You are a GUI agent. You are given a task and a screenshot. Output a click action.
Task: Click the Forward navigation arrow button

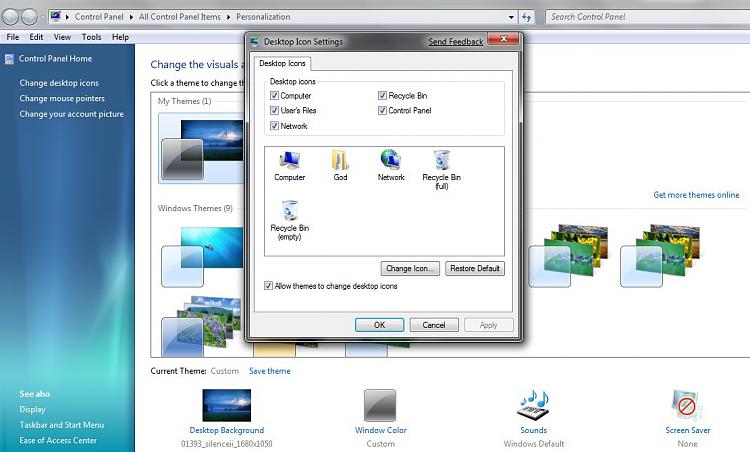tap(29, 17)
